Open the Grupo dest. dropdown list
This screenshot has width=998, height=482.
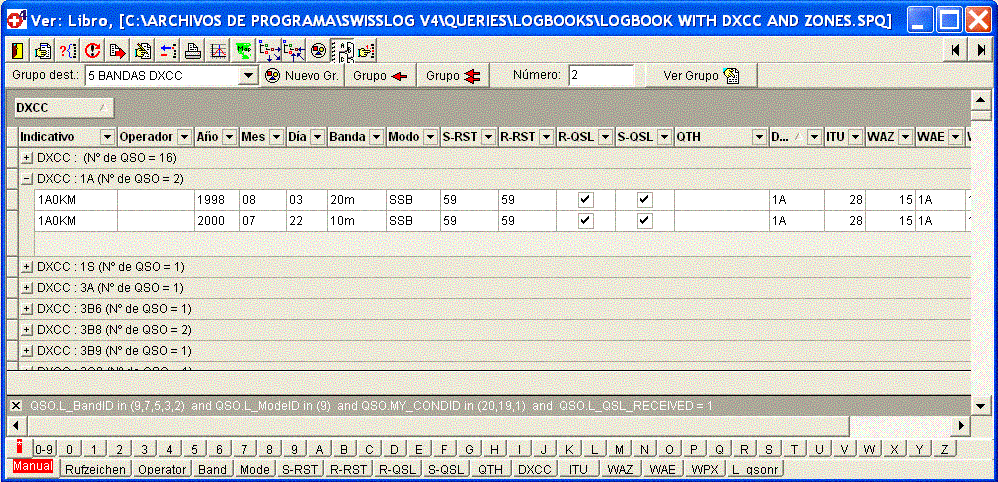click(x=249, y=76)
